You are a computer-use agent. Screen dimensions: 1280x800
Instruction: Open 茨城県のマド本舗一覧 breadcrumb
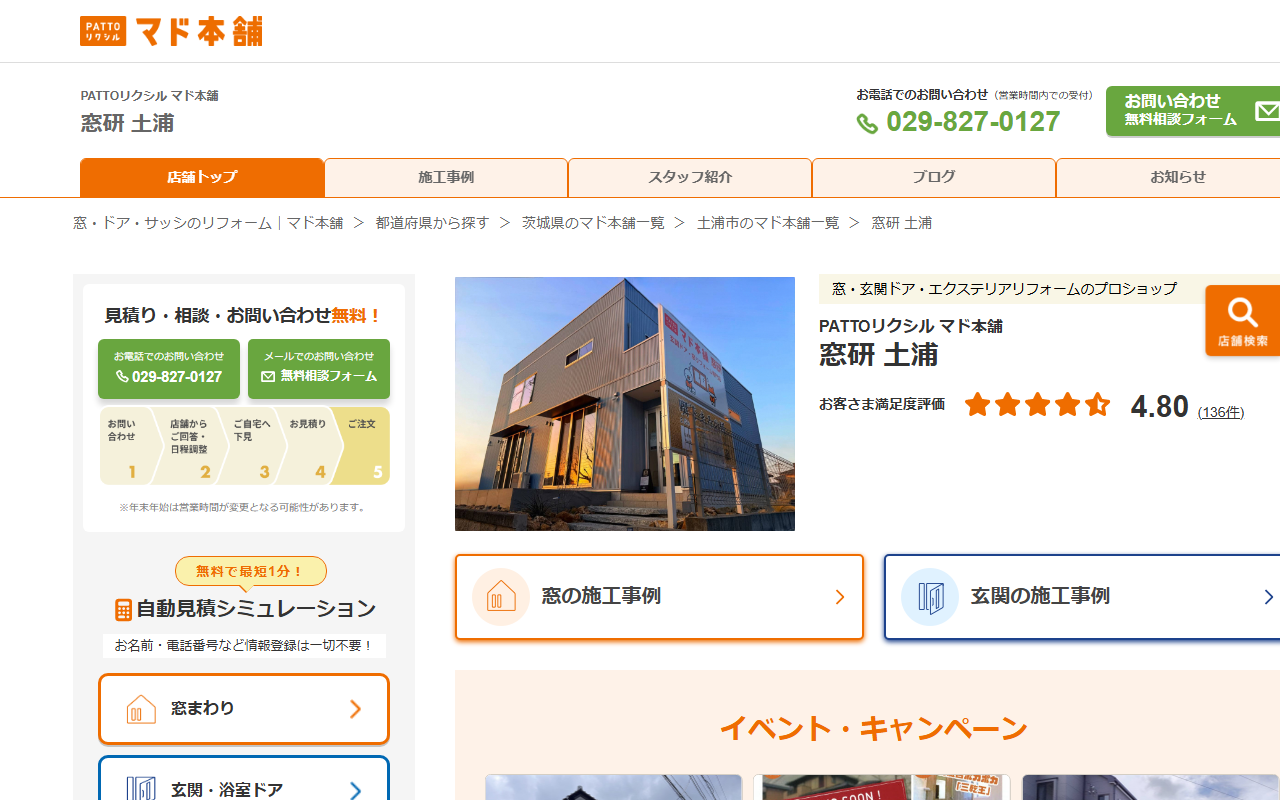pyautogui.click(x=593, y=223)
